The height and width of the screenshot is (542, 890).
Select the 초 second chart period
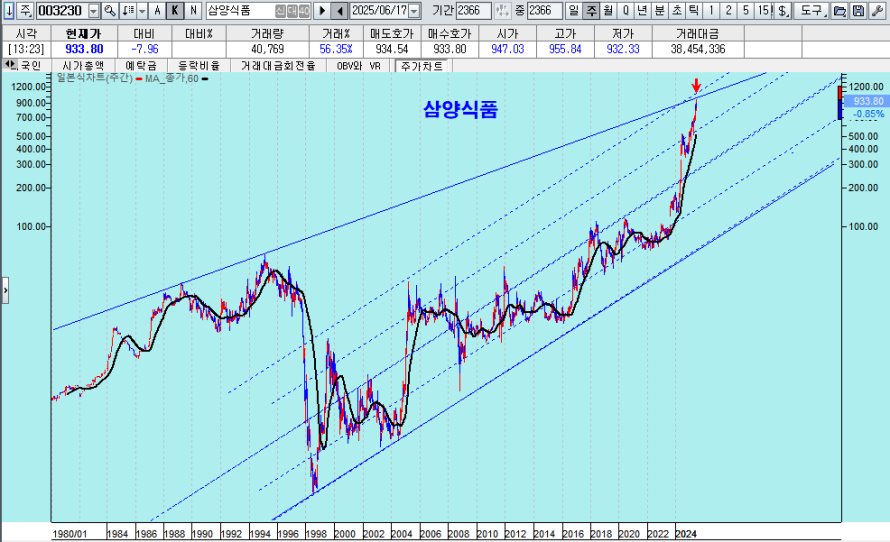(x=677, y=10)
